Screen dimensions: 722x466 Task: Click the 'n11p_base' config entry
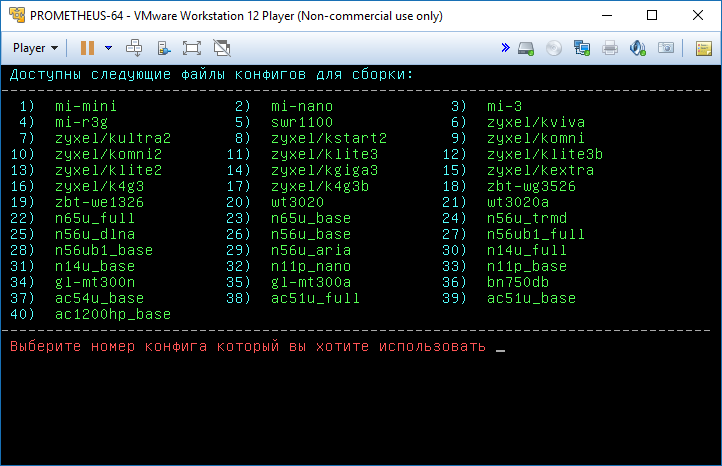tap(527, 266)
